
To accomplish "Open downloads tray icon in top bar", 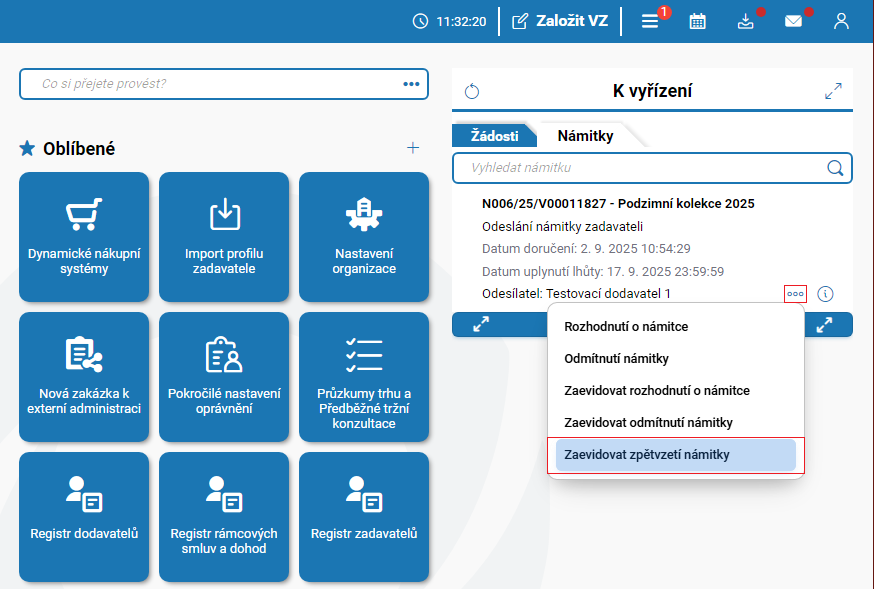I will [745, 21].
